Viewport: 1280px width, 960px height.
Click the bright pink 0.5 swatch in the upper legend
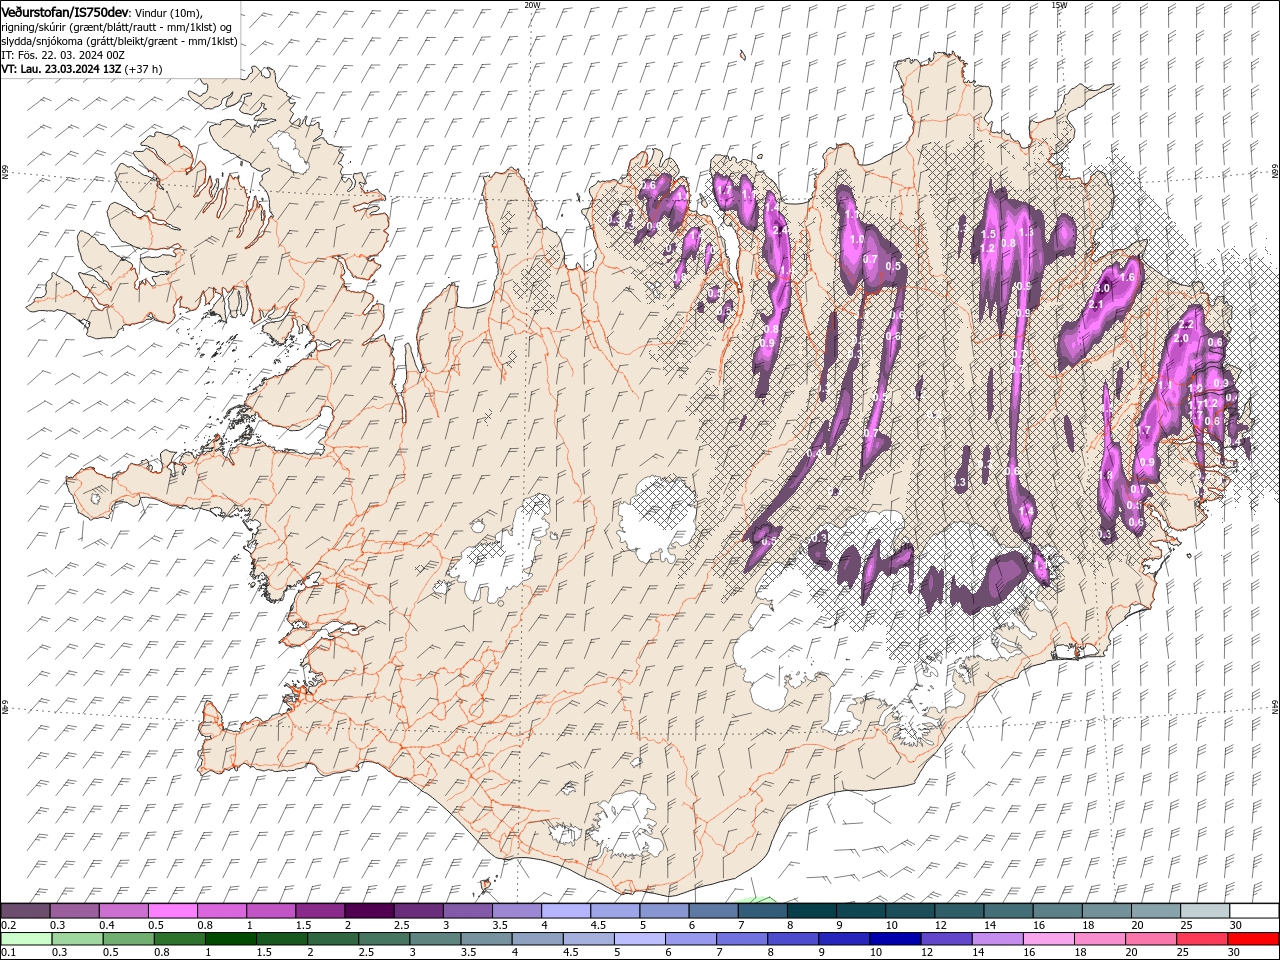pyautogui.click(x=172, y=911)
